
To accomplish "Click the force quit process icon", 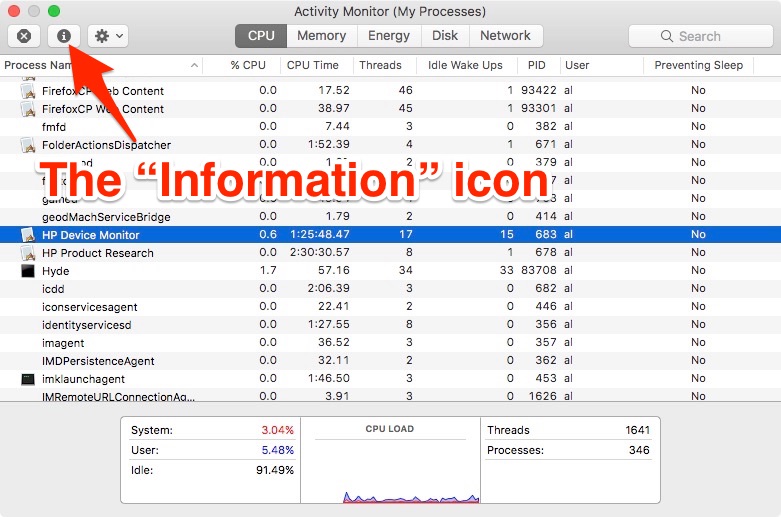I will (24, 36).
